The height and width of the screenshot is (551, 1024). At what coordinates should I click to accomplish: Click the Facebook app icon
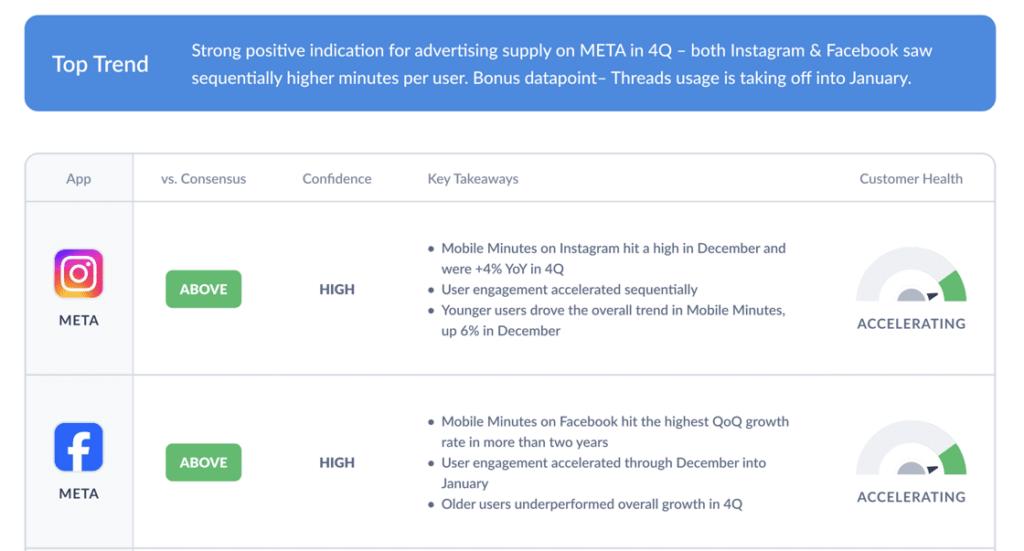pyautogui.click(x=79, y=447)
